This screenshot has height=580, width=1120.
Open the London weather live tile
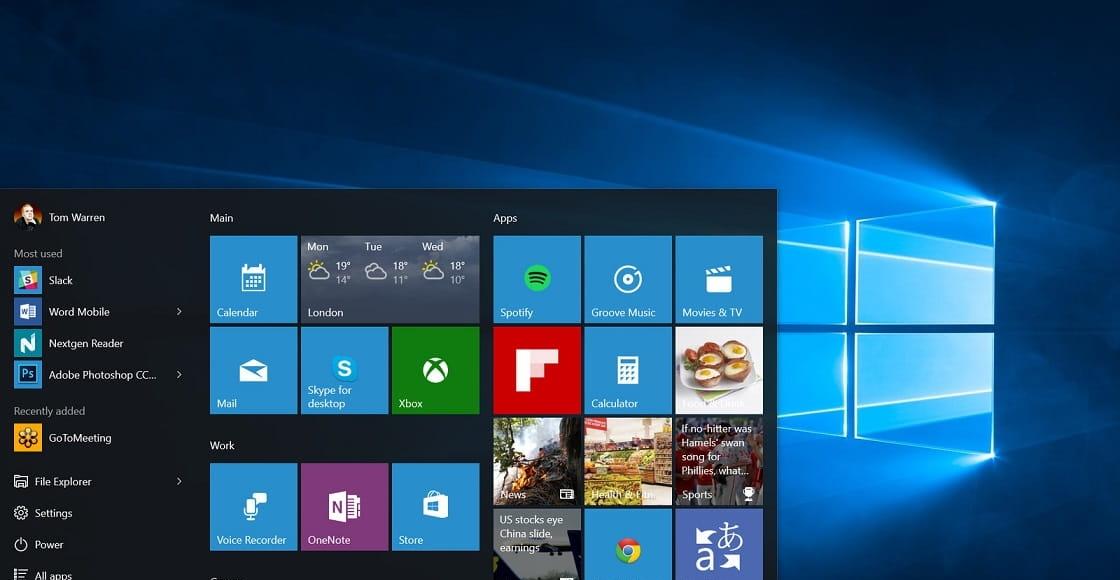(390, 279)
